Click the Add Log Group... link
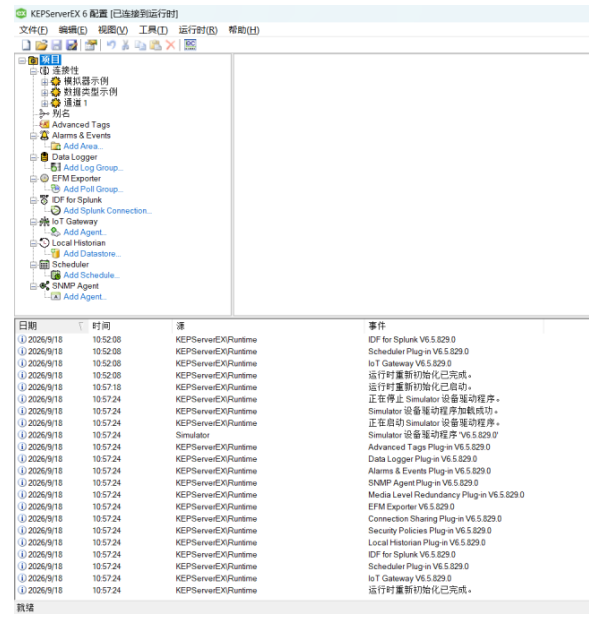 pyautogui.click(x=93, y=168)
